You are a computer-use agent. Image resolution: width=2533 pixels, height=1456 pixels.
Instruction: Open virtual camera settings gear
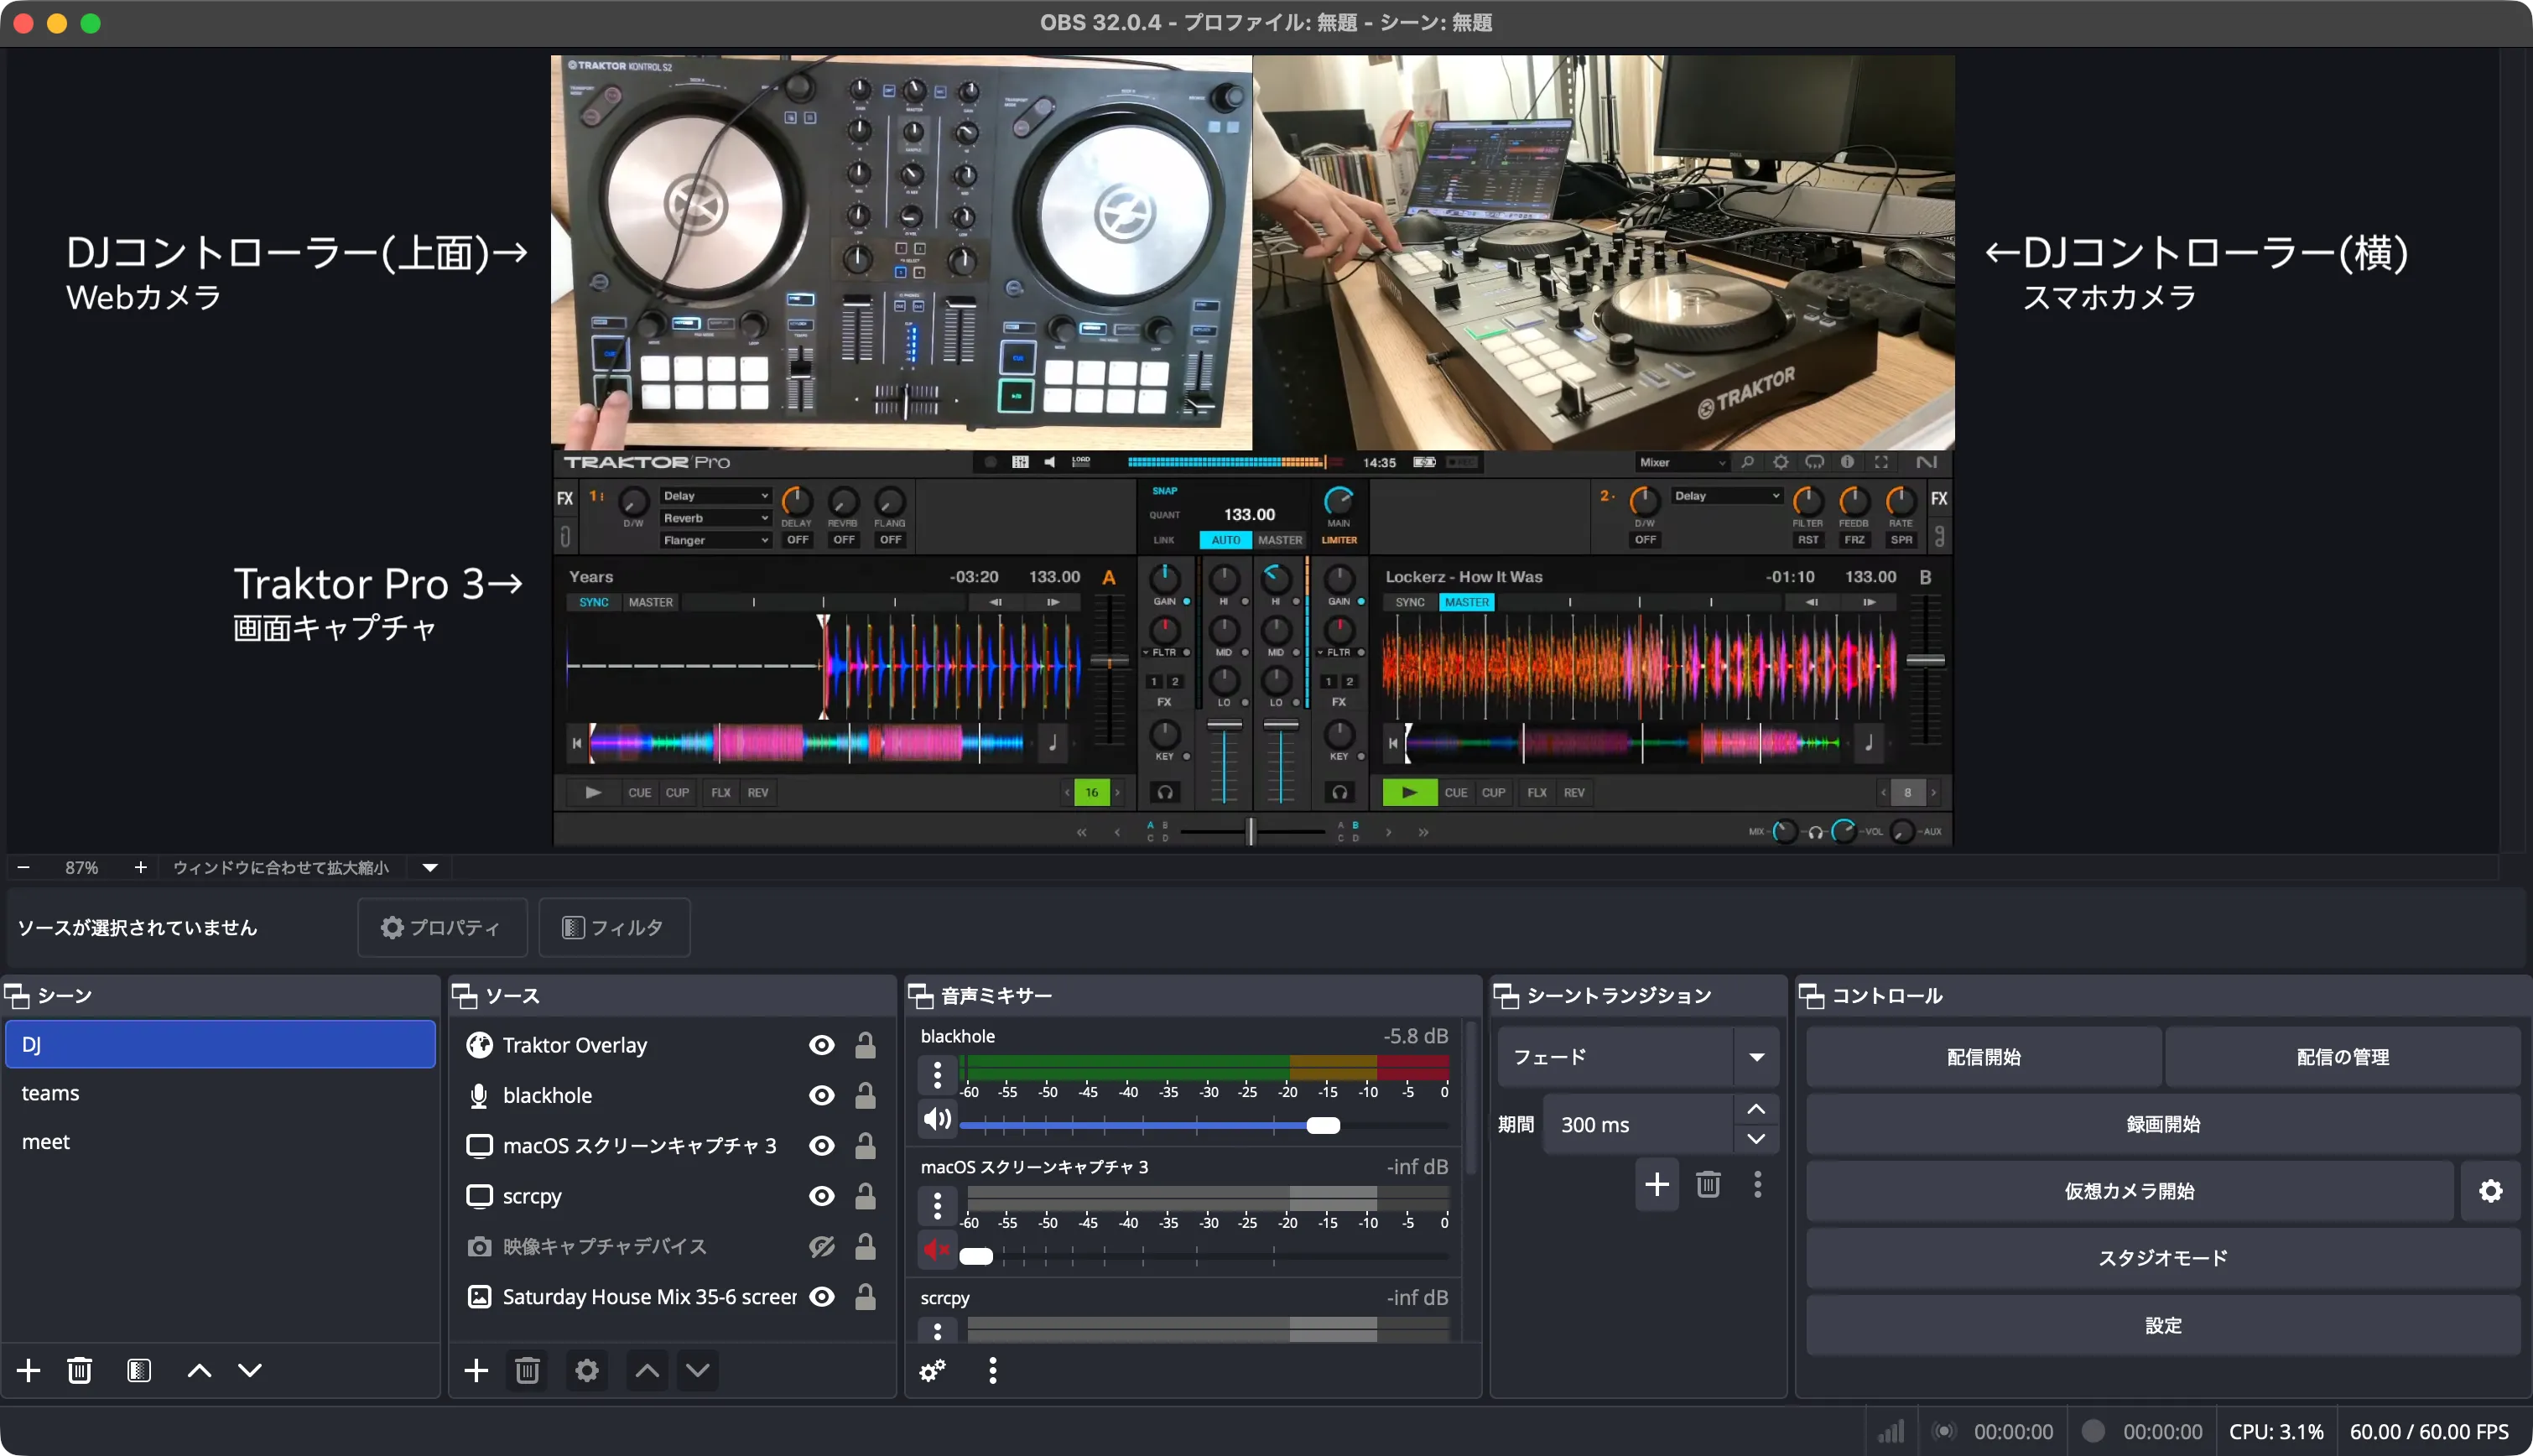2491,1191
